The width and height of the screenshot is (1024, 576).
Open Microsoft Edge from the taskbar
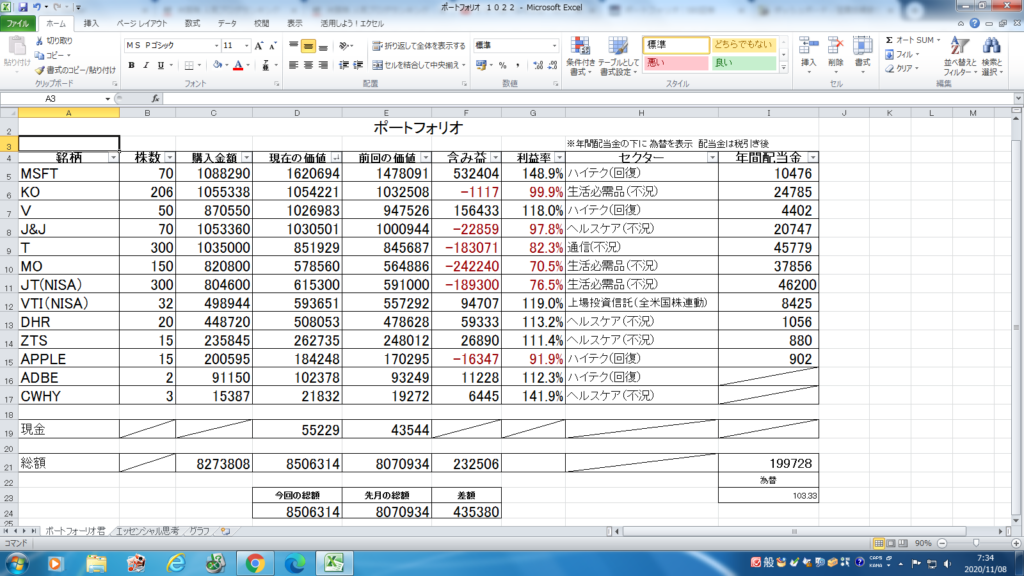pyautogui.click(x=295, y=563)
